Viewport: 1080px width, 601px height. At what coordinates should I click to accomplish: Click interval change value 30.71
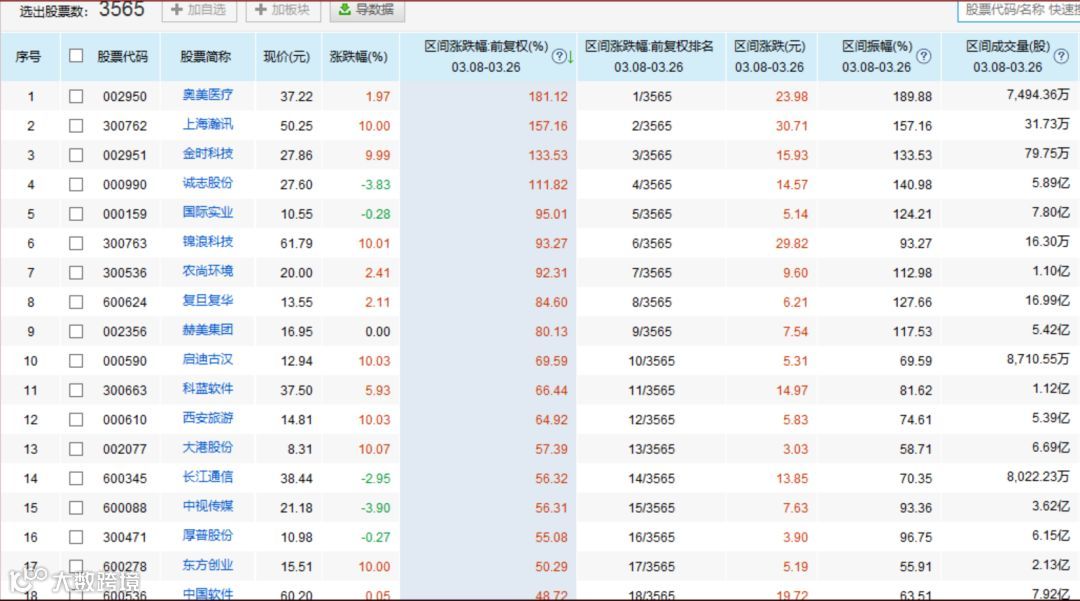pyautogui.click(x=792, y=127)
